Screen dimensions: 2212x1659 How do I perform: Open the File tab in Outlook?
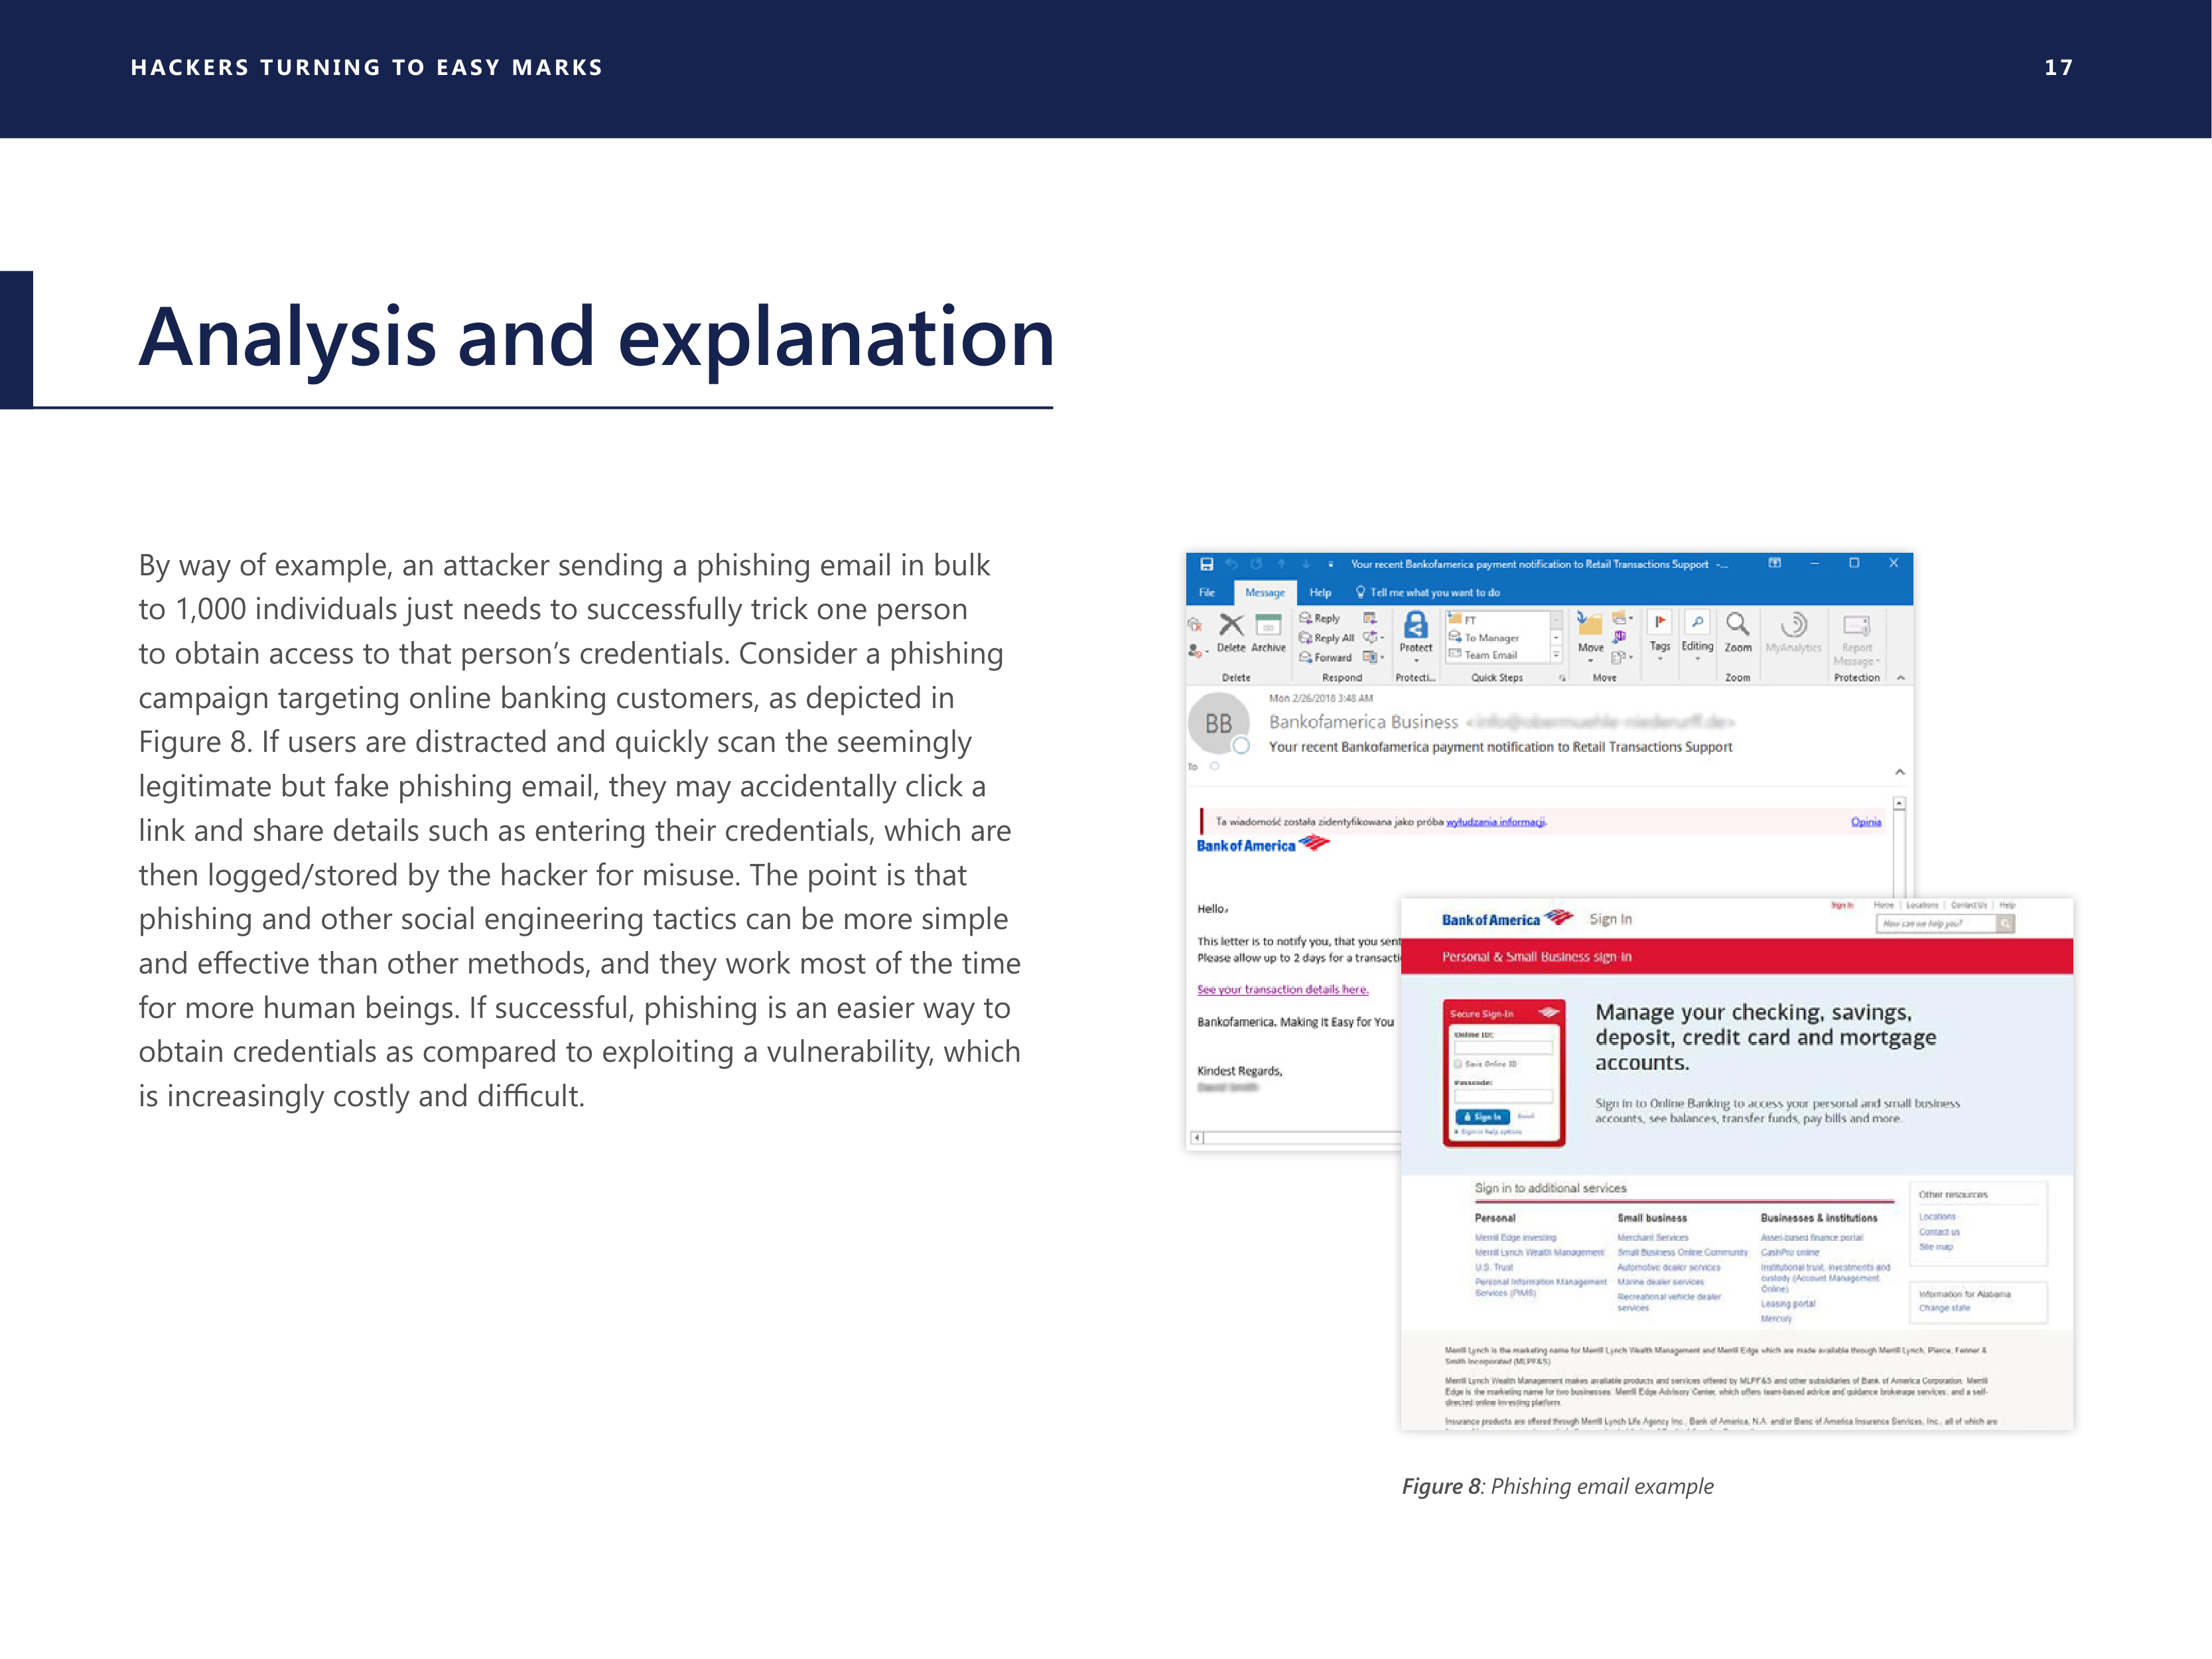1207,593
